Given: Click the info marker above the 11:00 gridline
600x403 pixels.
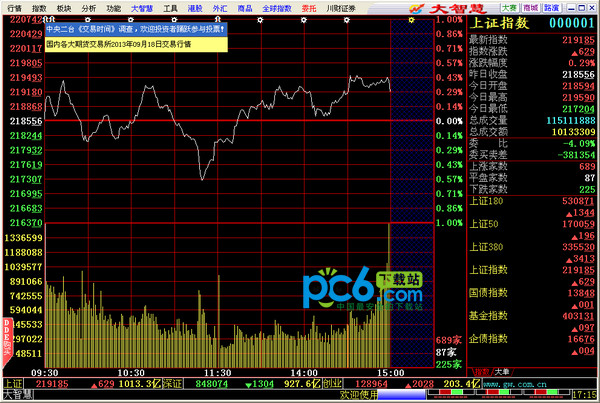Looking at the screenshot, I should [174, 20].
